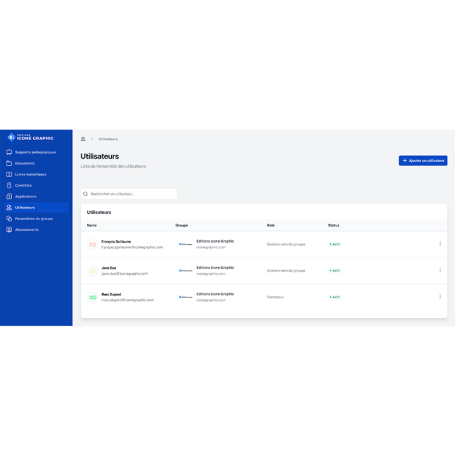The width and height of the screenshot is (455, 455).
Task: Click Actif status badge for Jane Doe
Action: (335, 271)
